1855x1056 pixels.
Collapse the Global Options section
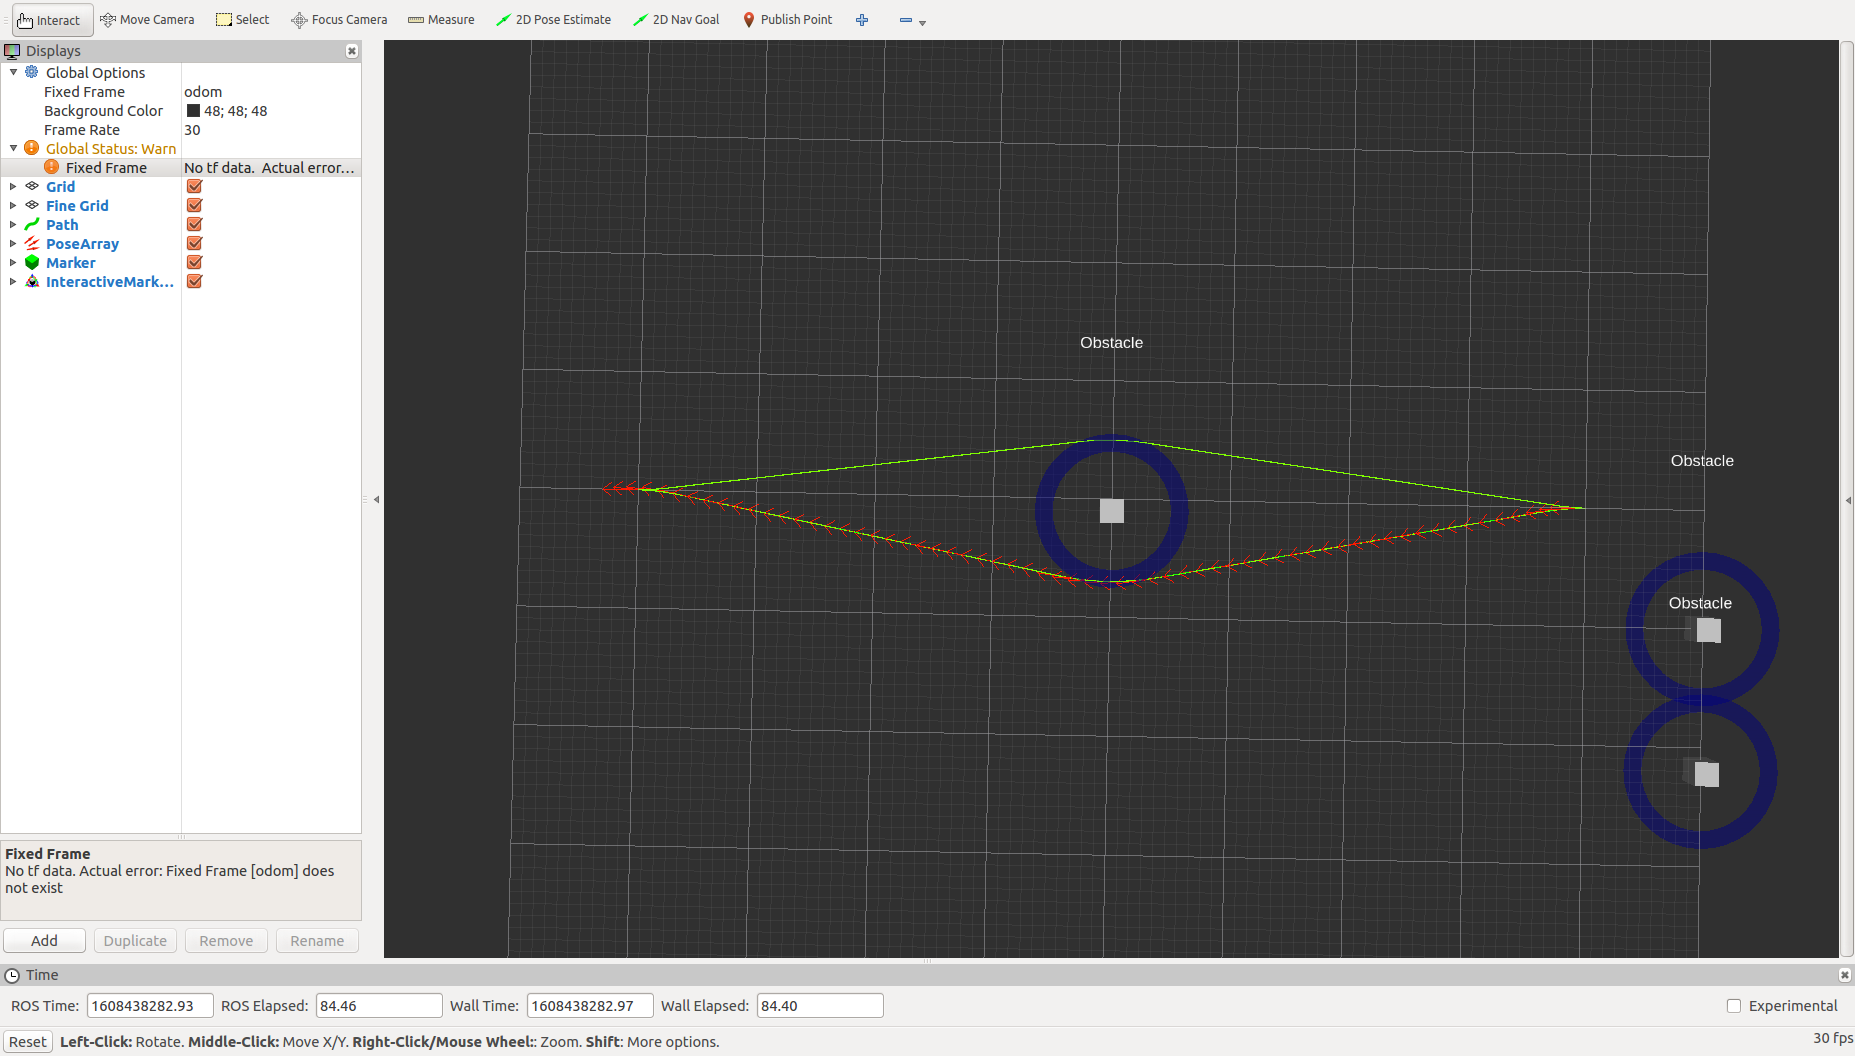click(x=13, y=72)
